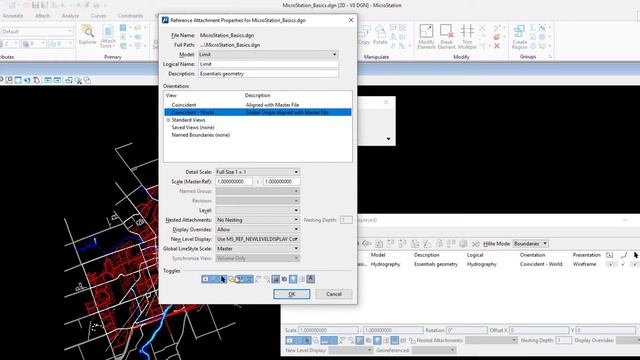The height and width of the screenshot is (360, 640).
Task: Click the Scale field in References window
Action: point(329,330)
